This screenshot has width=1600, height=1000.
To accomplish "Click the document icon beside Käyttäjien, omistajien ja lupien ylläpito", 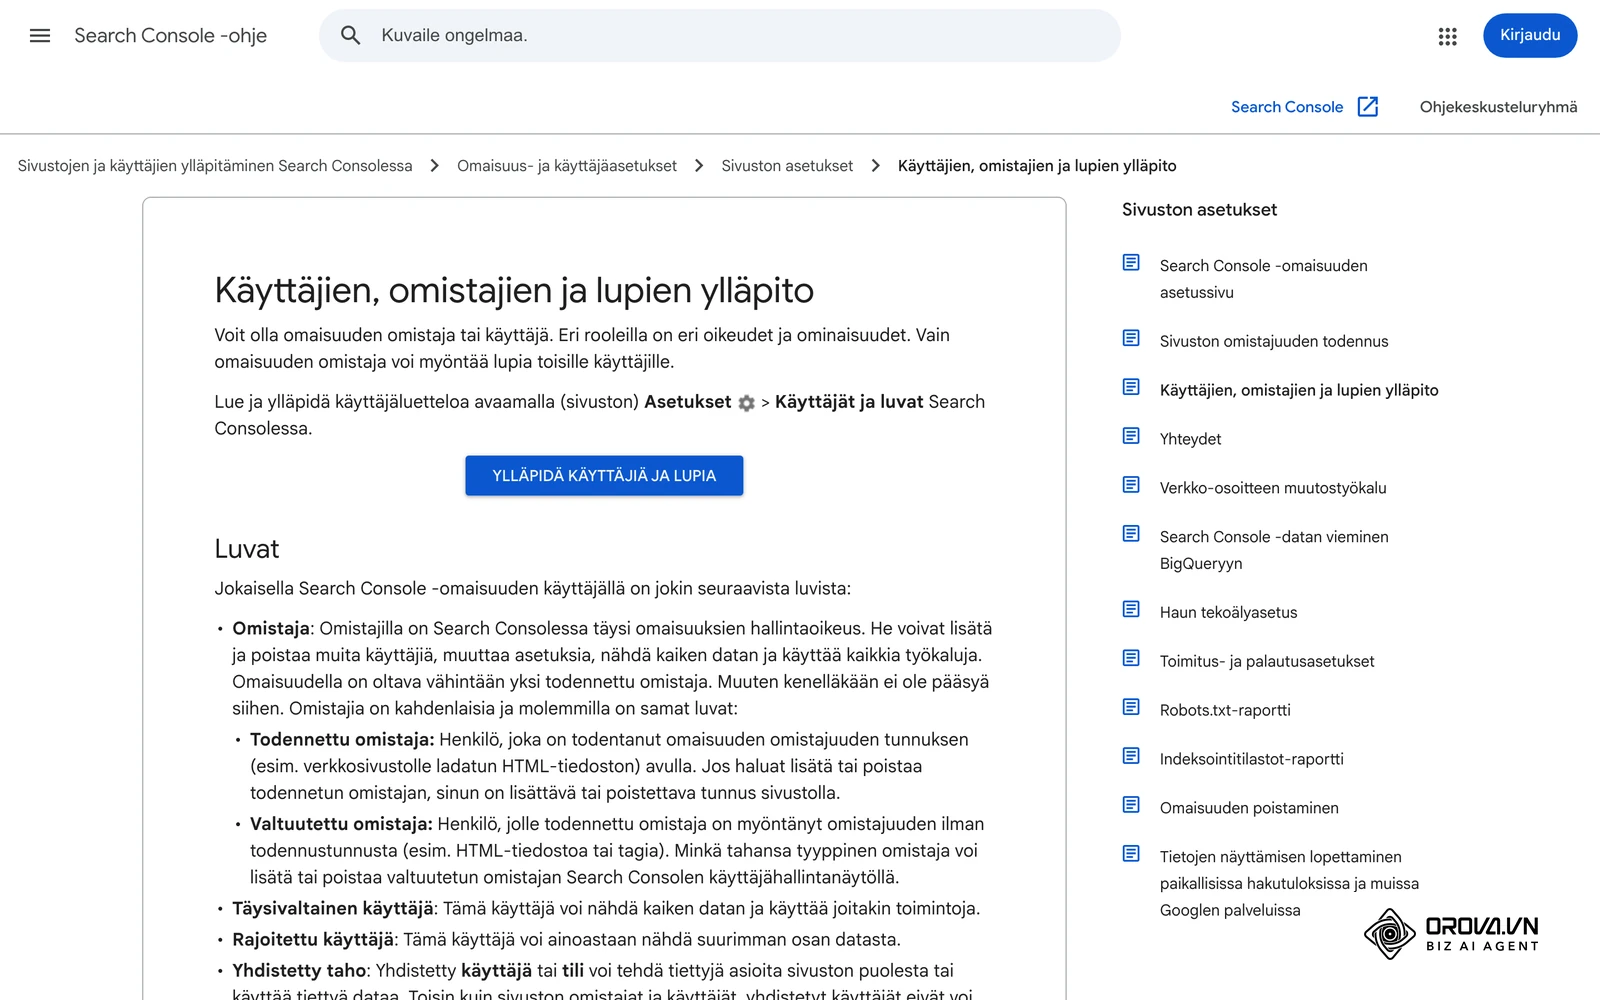I will click(x=1131, y=387).
